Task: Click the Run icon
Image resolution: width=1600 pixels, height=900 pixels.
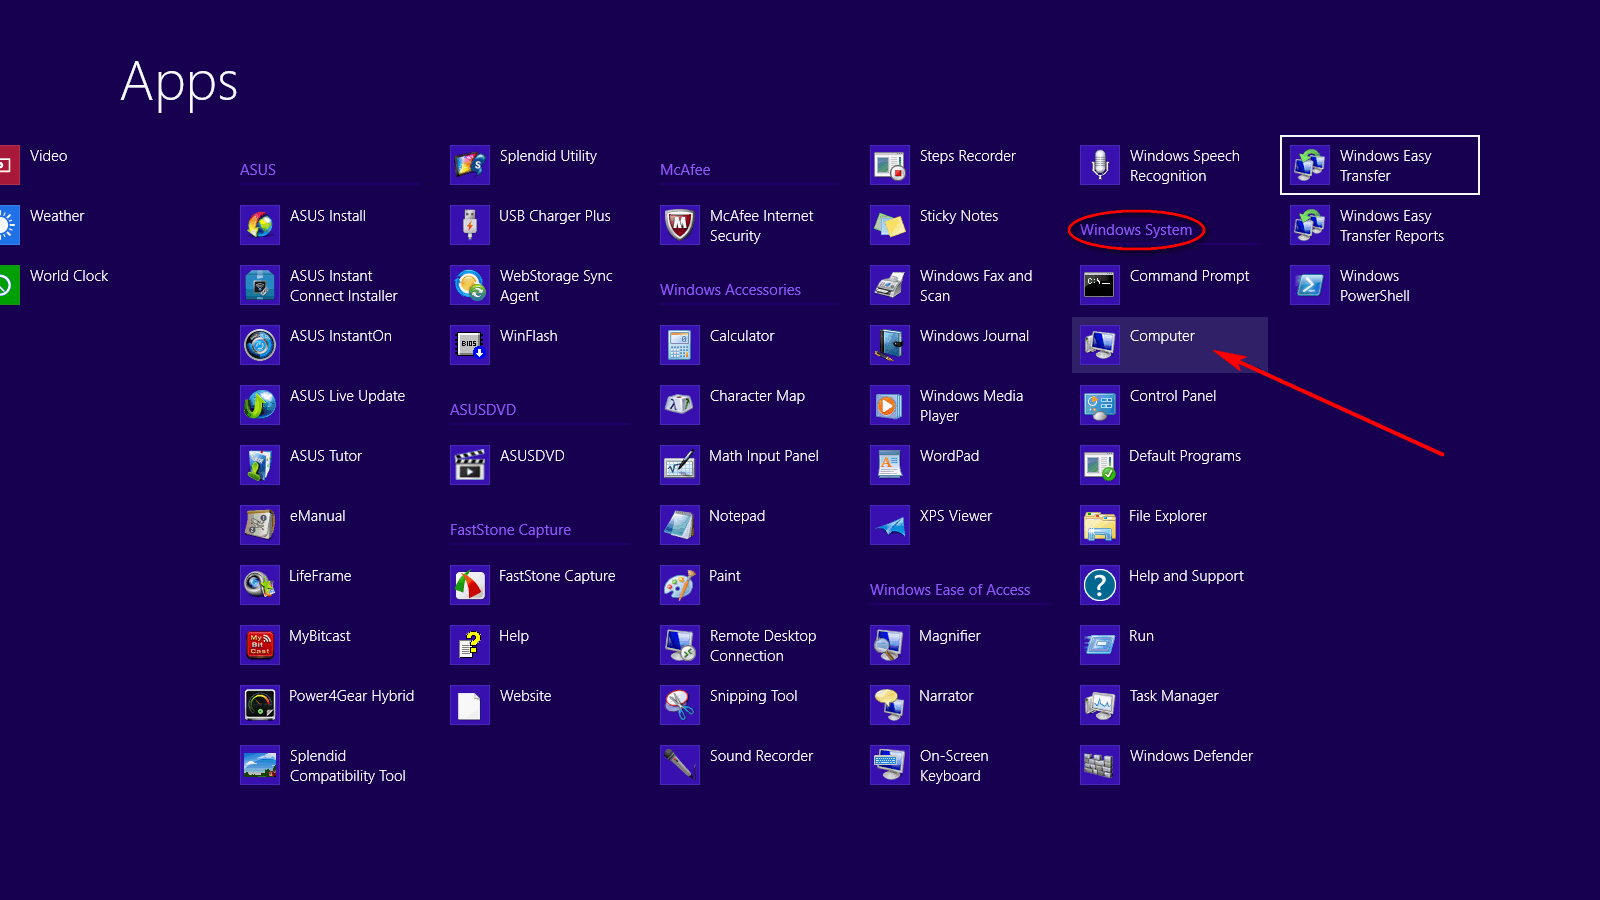Action: pos(1100,645)
